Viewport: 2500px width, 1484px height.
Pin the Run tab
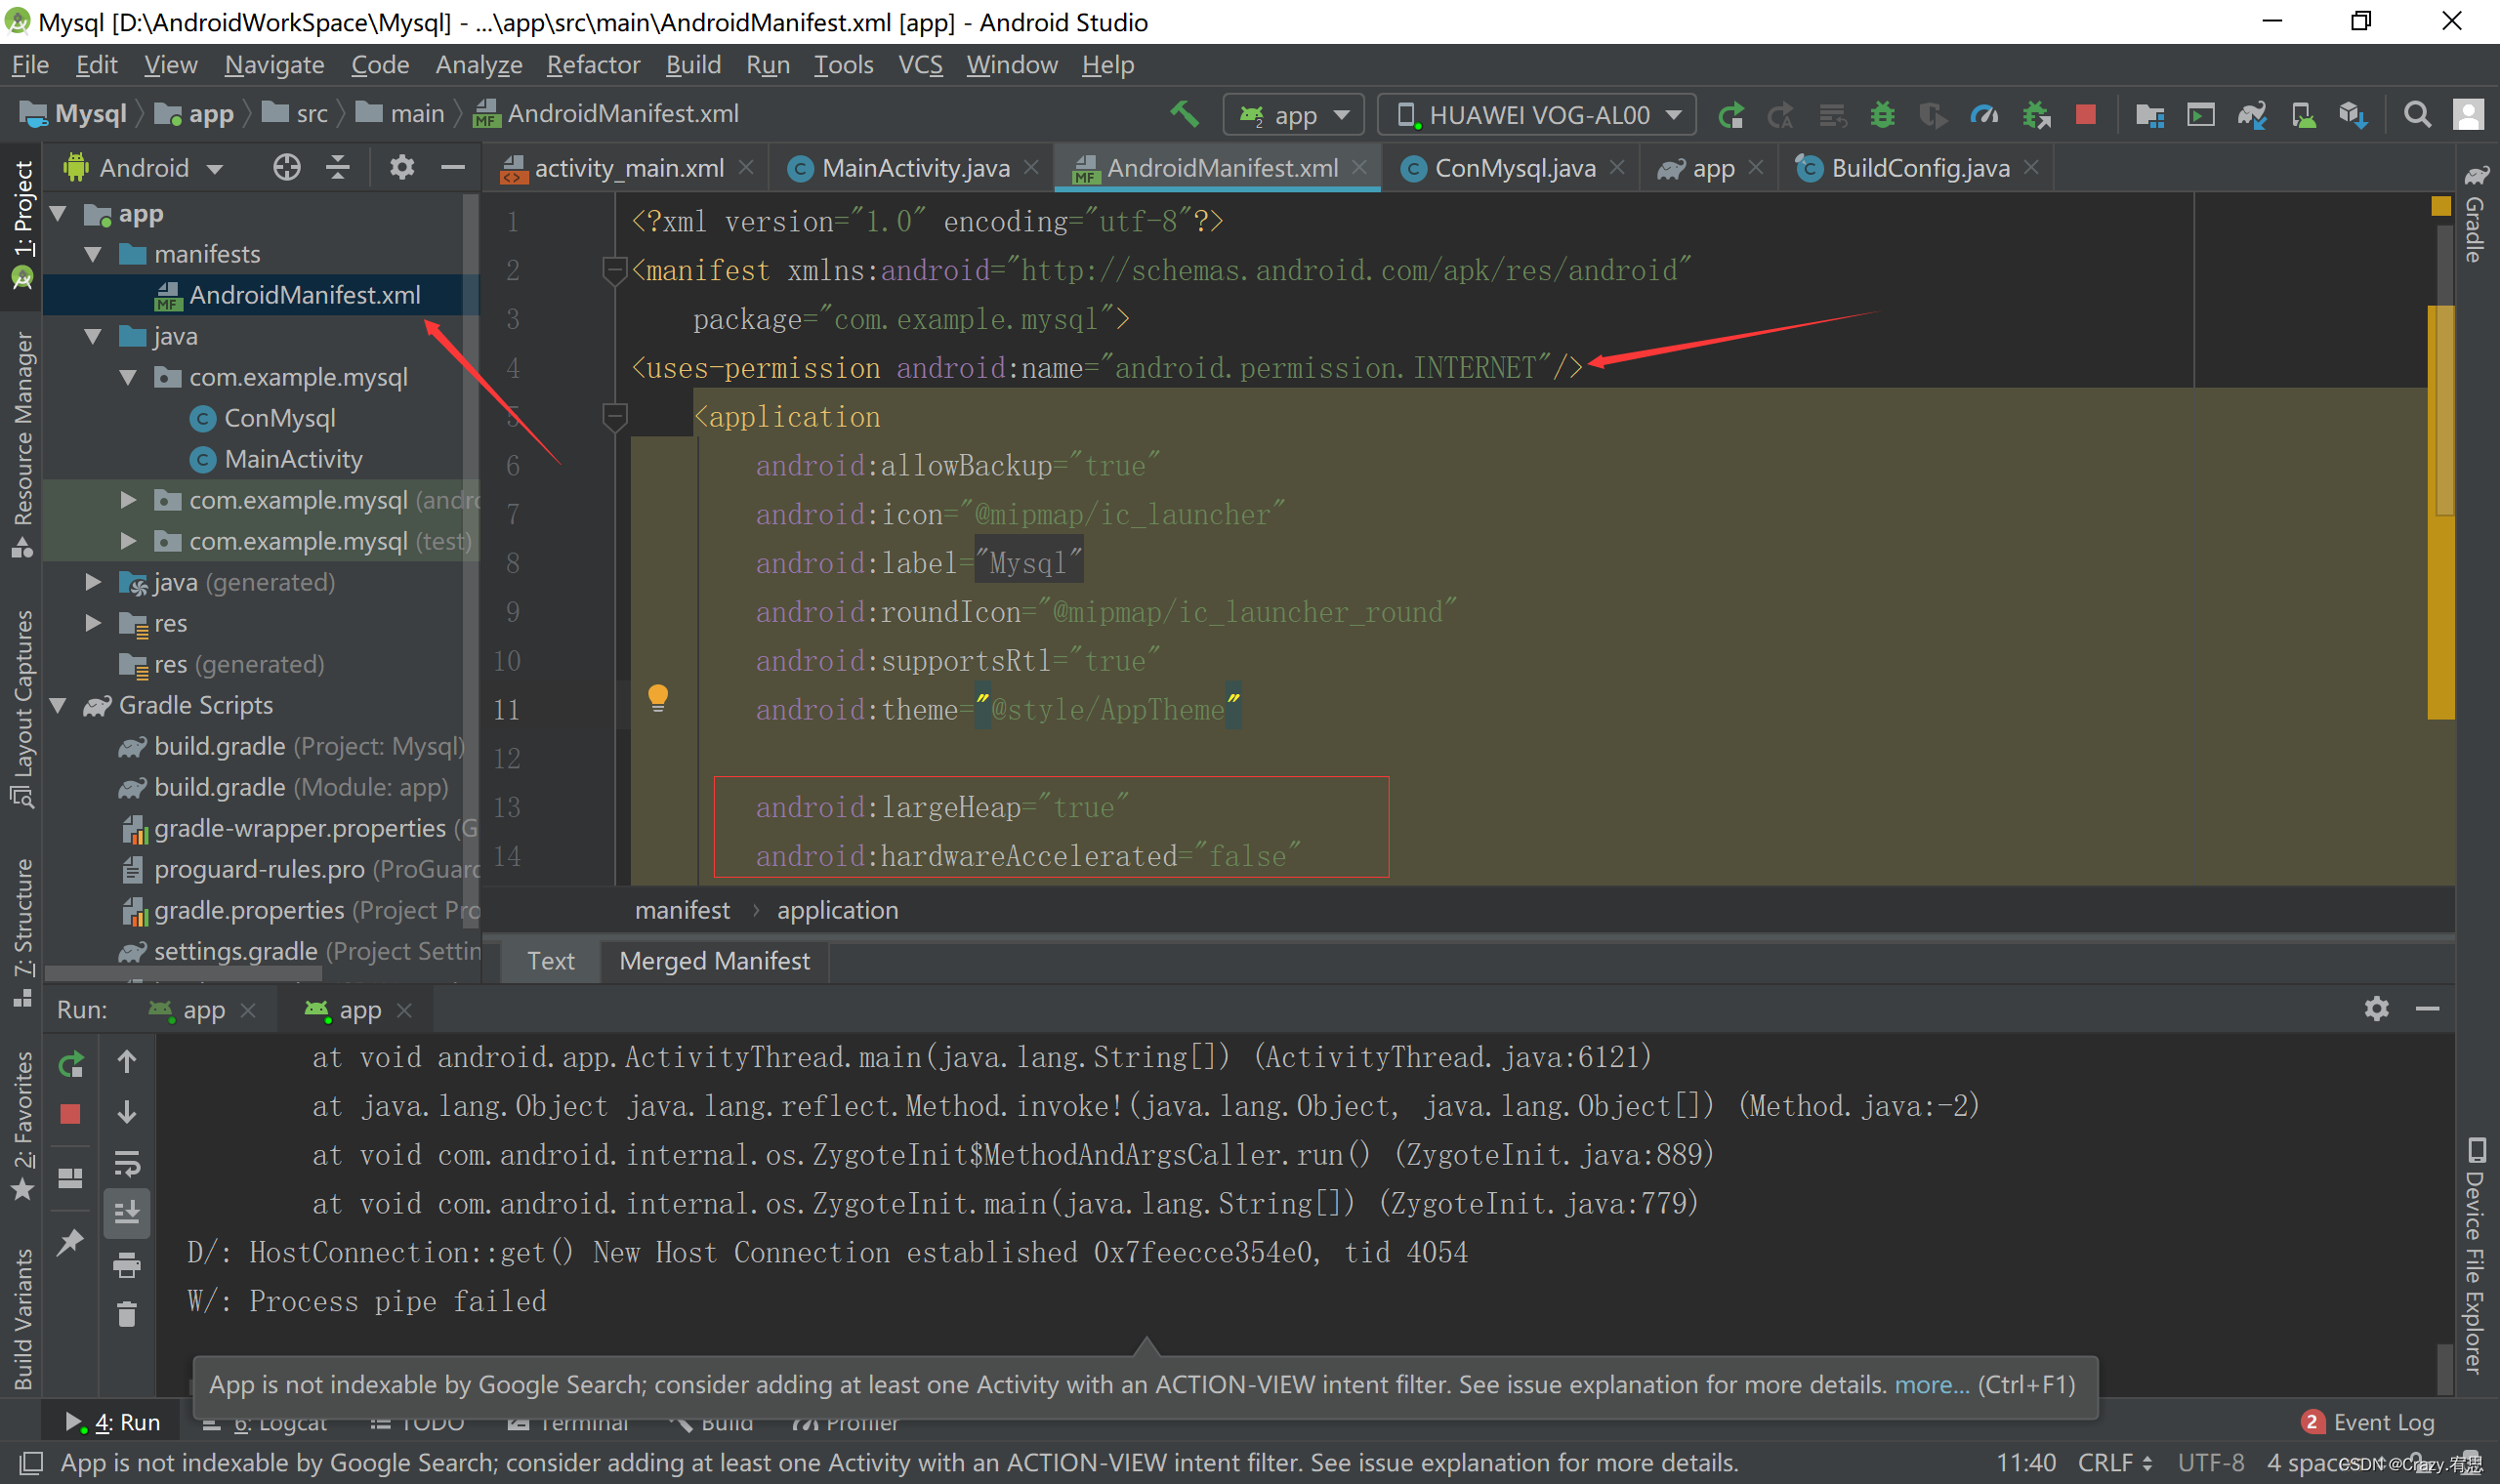point(71,1241)
